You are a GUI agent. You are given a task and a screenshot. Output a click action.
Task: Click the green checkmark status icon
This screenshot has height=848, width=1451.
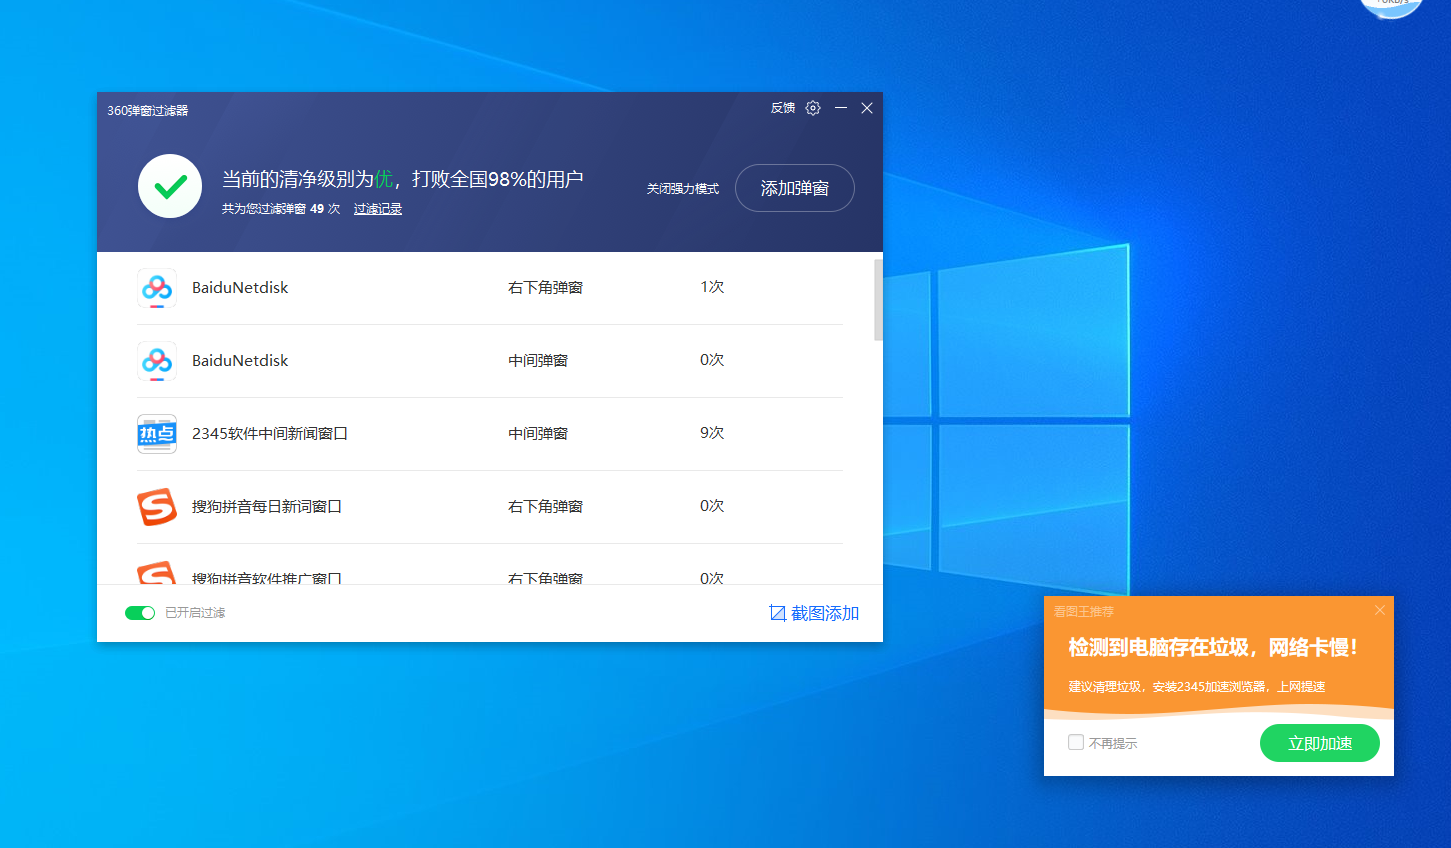170,186
